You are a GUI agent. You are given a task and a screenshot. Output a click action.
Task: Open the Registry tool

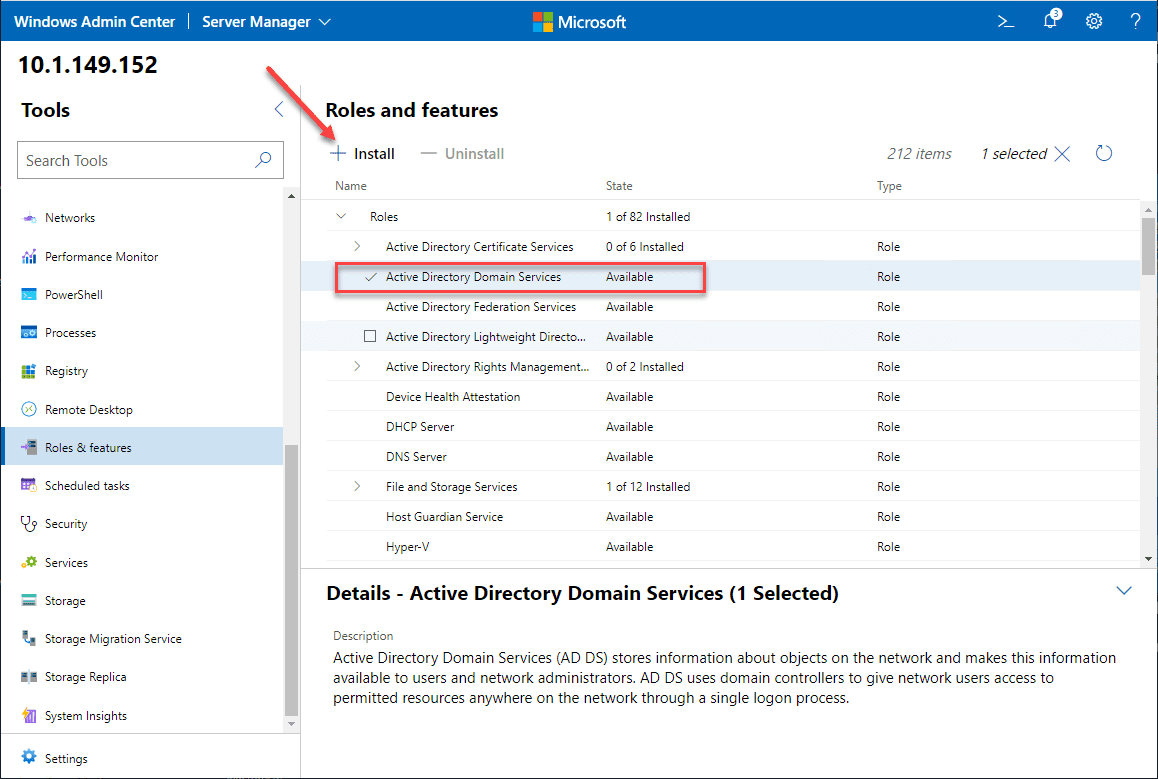(66, 371)
